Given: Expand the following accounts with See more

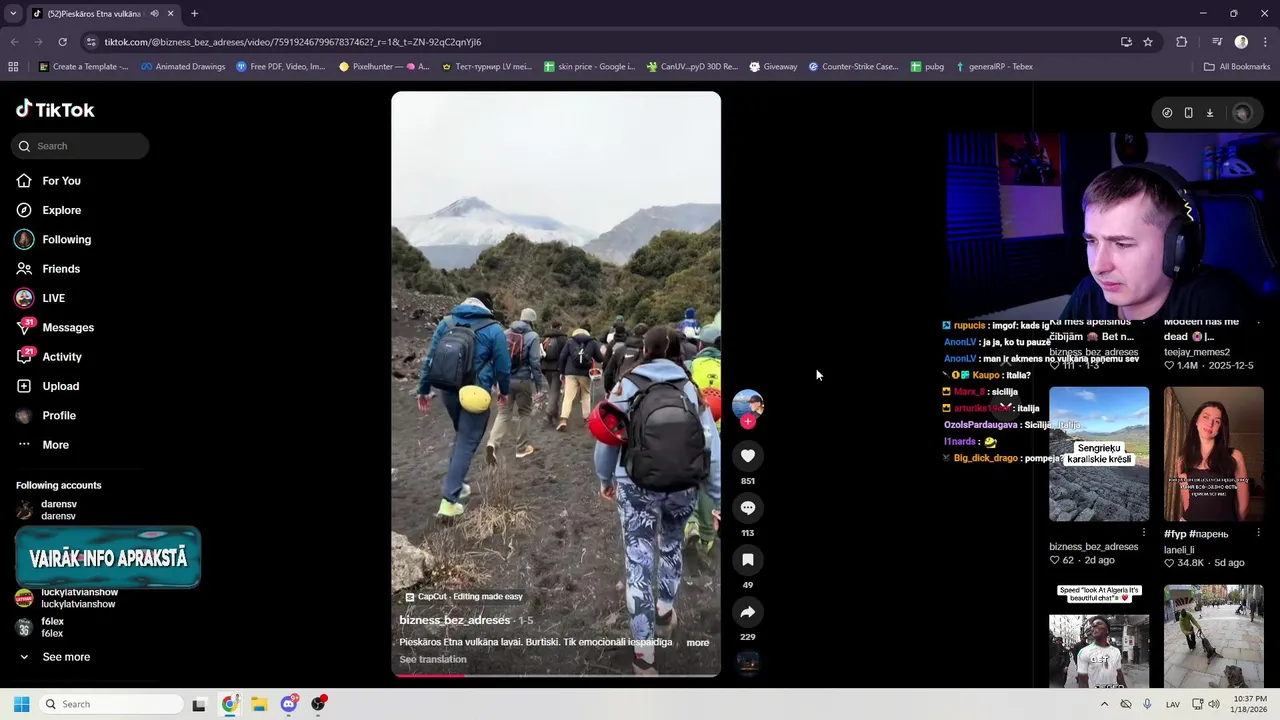Looking at the screenshot, I should (65, 657).
